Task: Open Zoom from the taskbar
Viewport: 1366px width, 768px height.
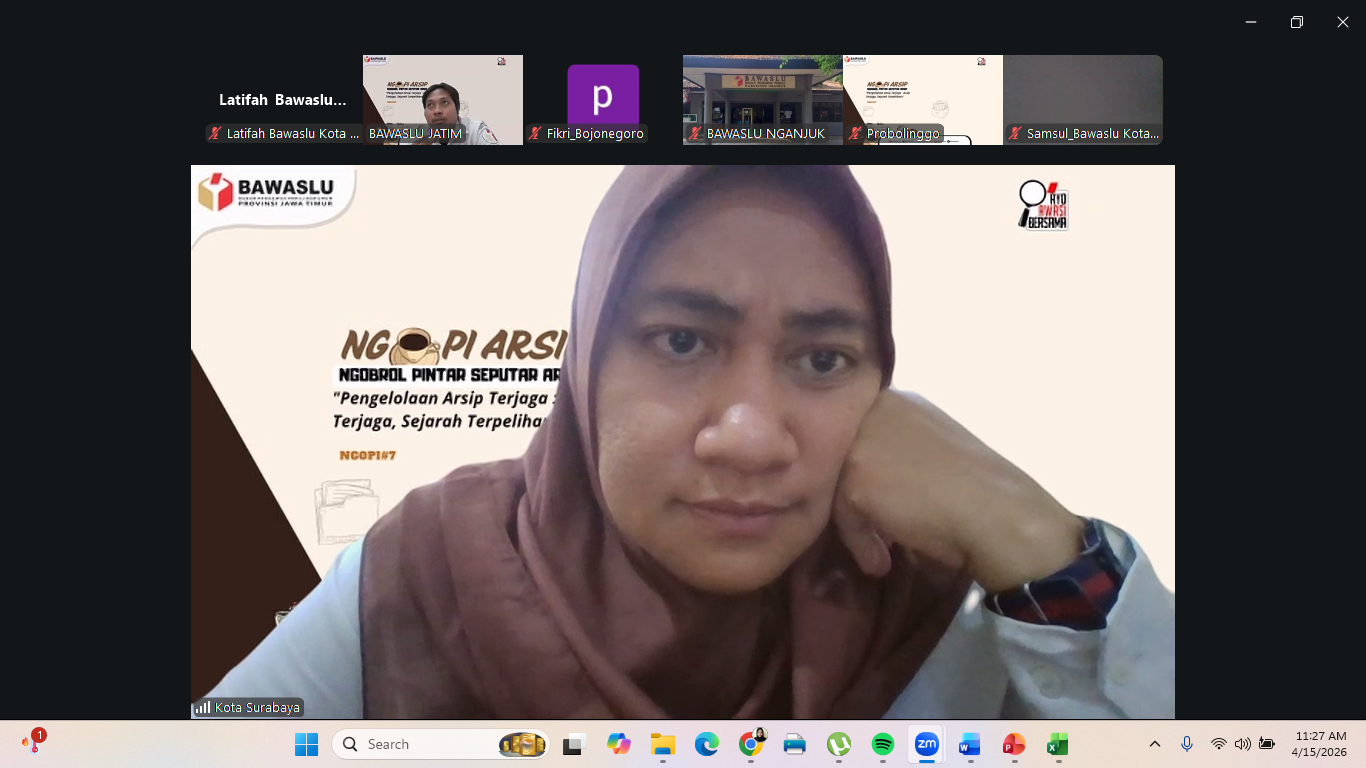Action: (927, 744)
